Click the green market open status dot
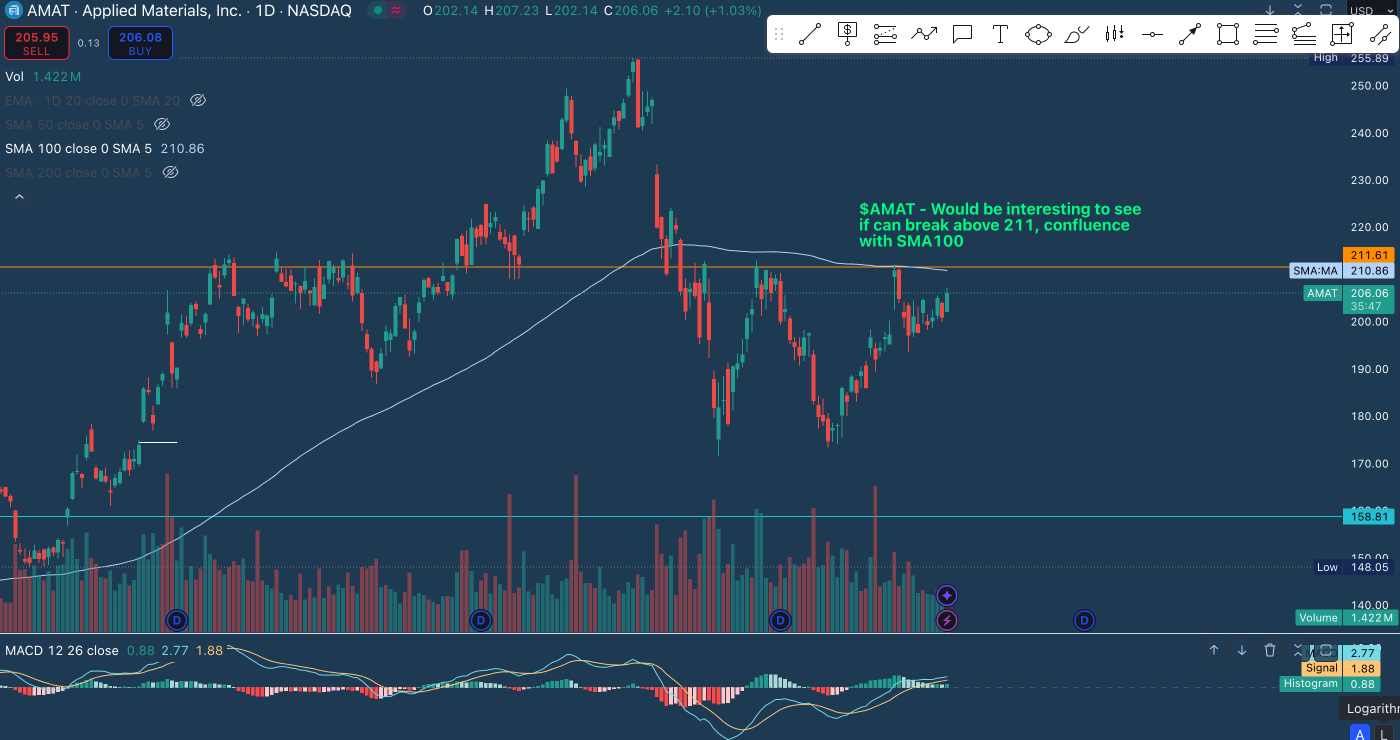The image size is (1400, 740). click(x=377, y=10)
